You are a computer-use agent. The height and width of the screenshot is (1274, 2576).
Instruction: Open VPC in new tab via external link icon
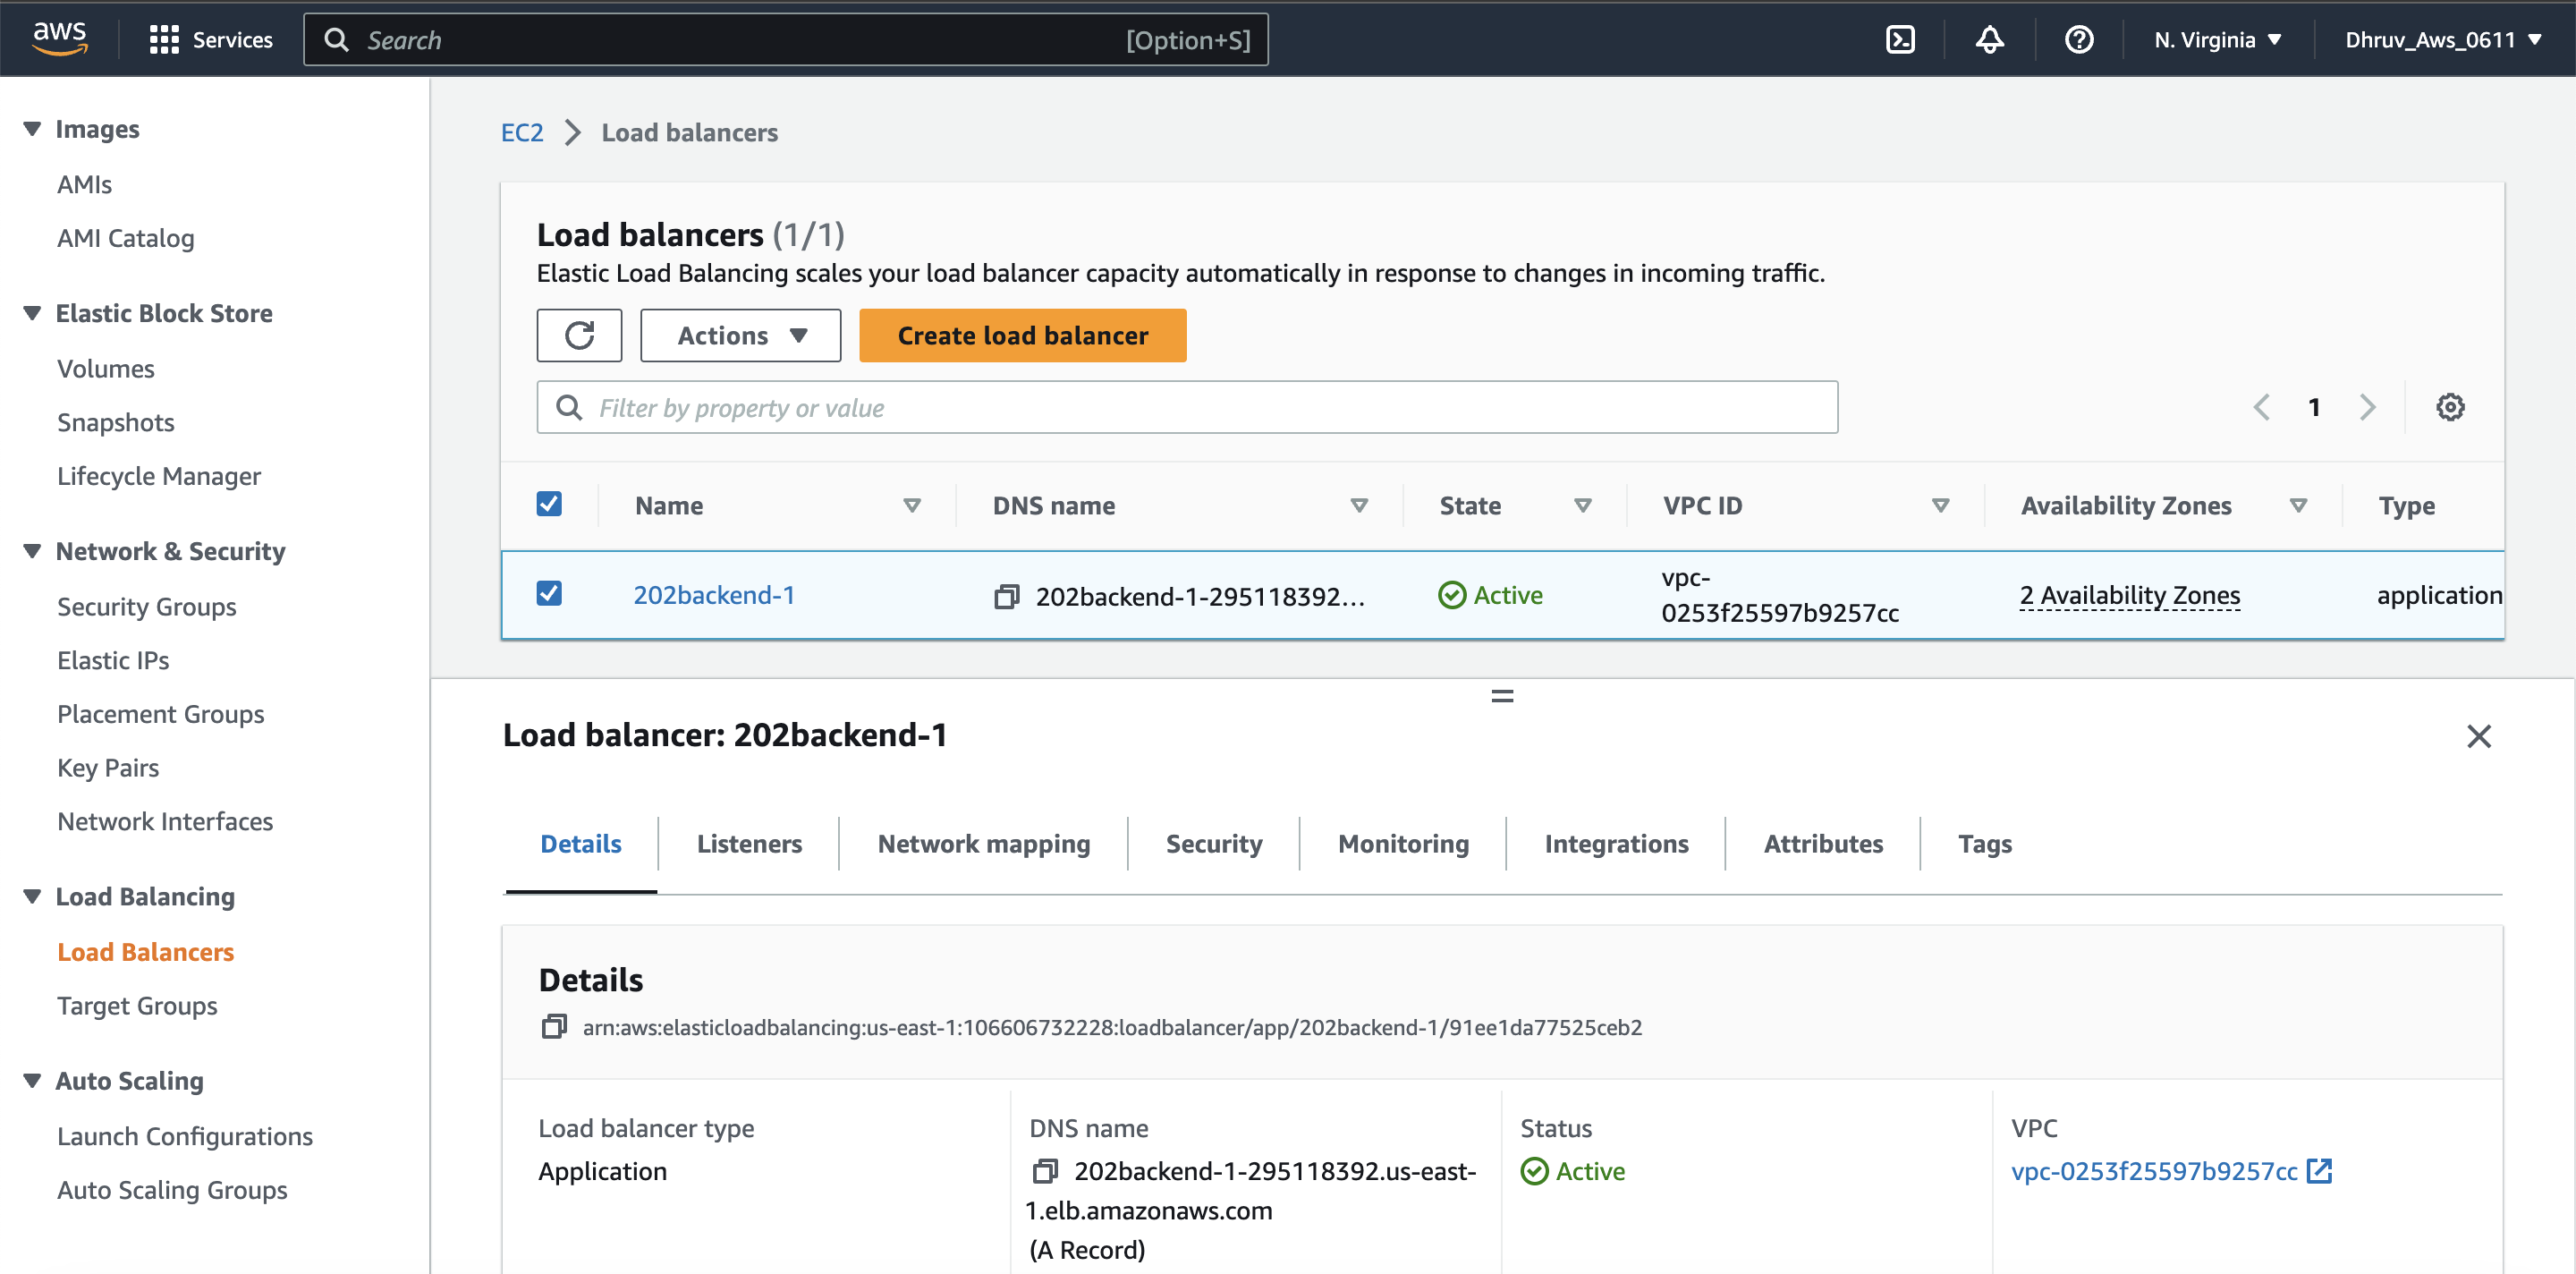(2320, 1170)
